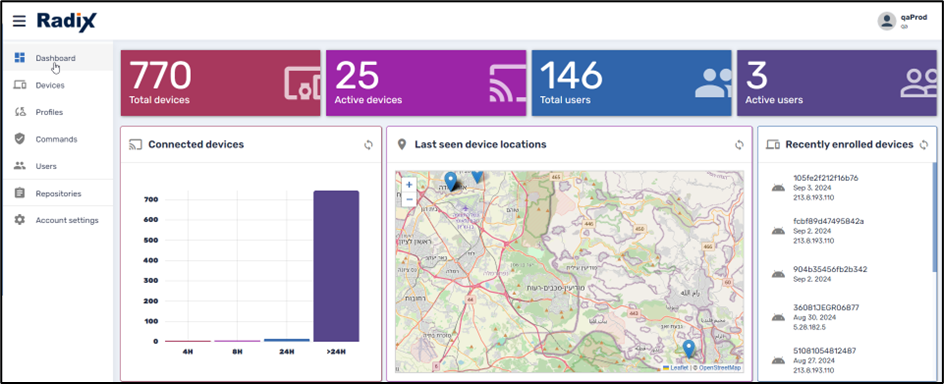
Task: Click the 25 Active devices card
Action: 426,83
